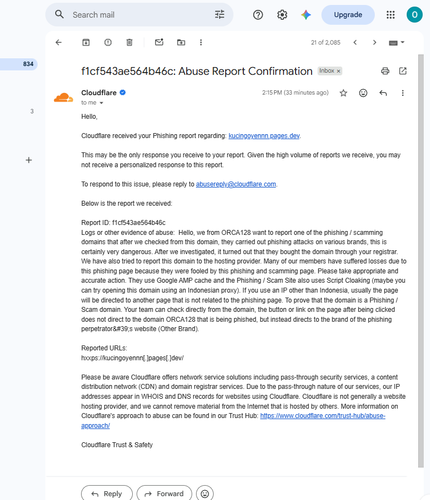Image resolution: width=430 pixels, height=500 pixels.
Task: Click the email subject heading
Action: click(197, 71)
